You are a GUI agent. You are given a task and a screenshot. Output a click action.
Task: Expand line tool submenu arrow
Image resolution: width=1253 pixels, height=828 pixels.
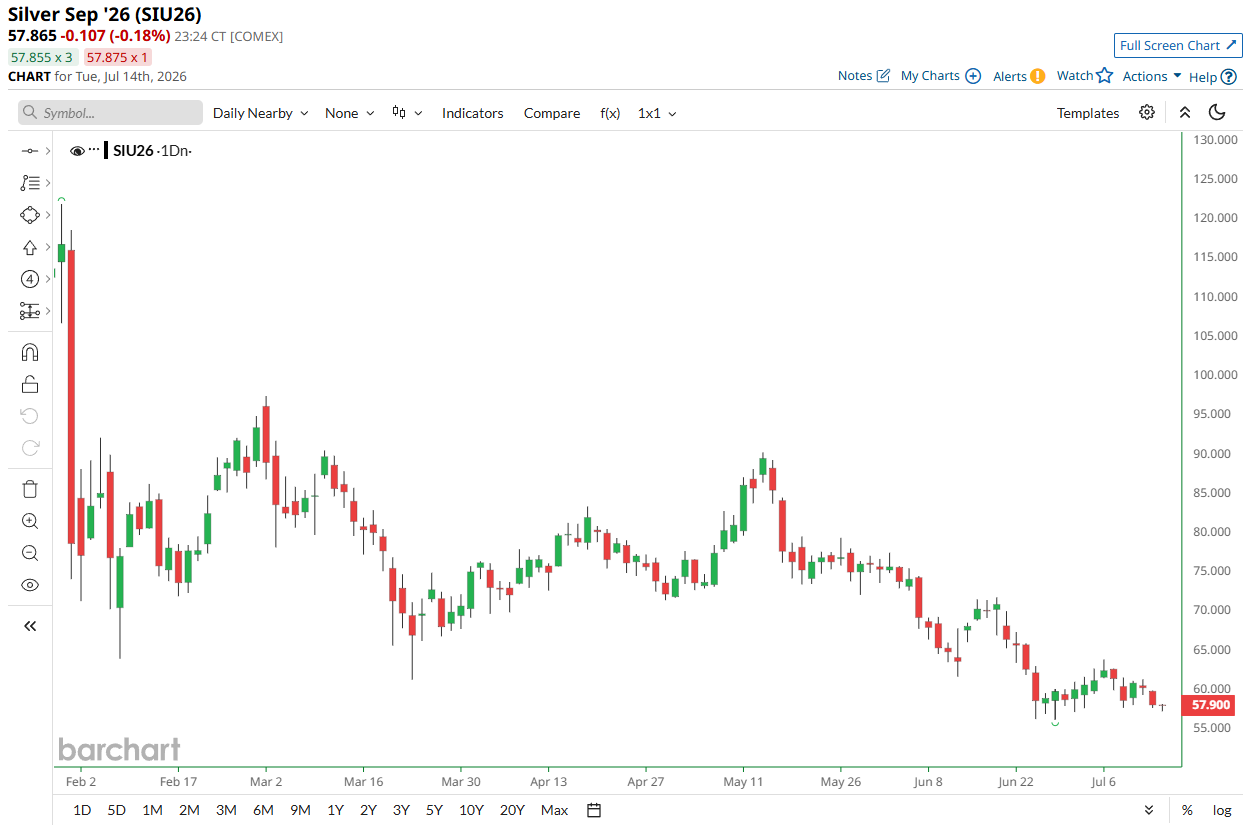[47, 151]
